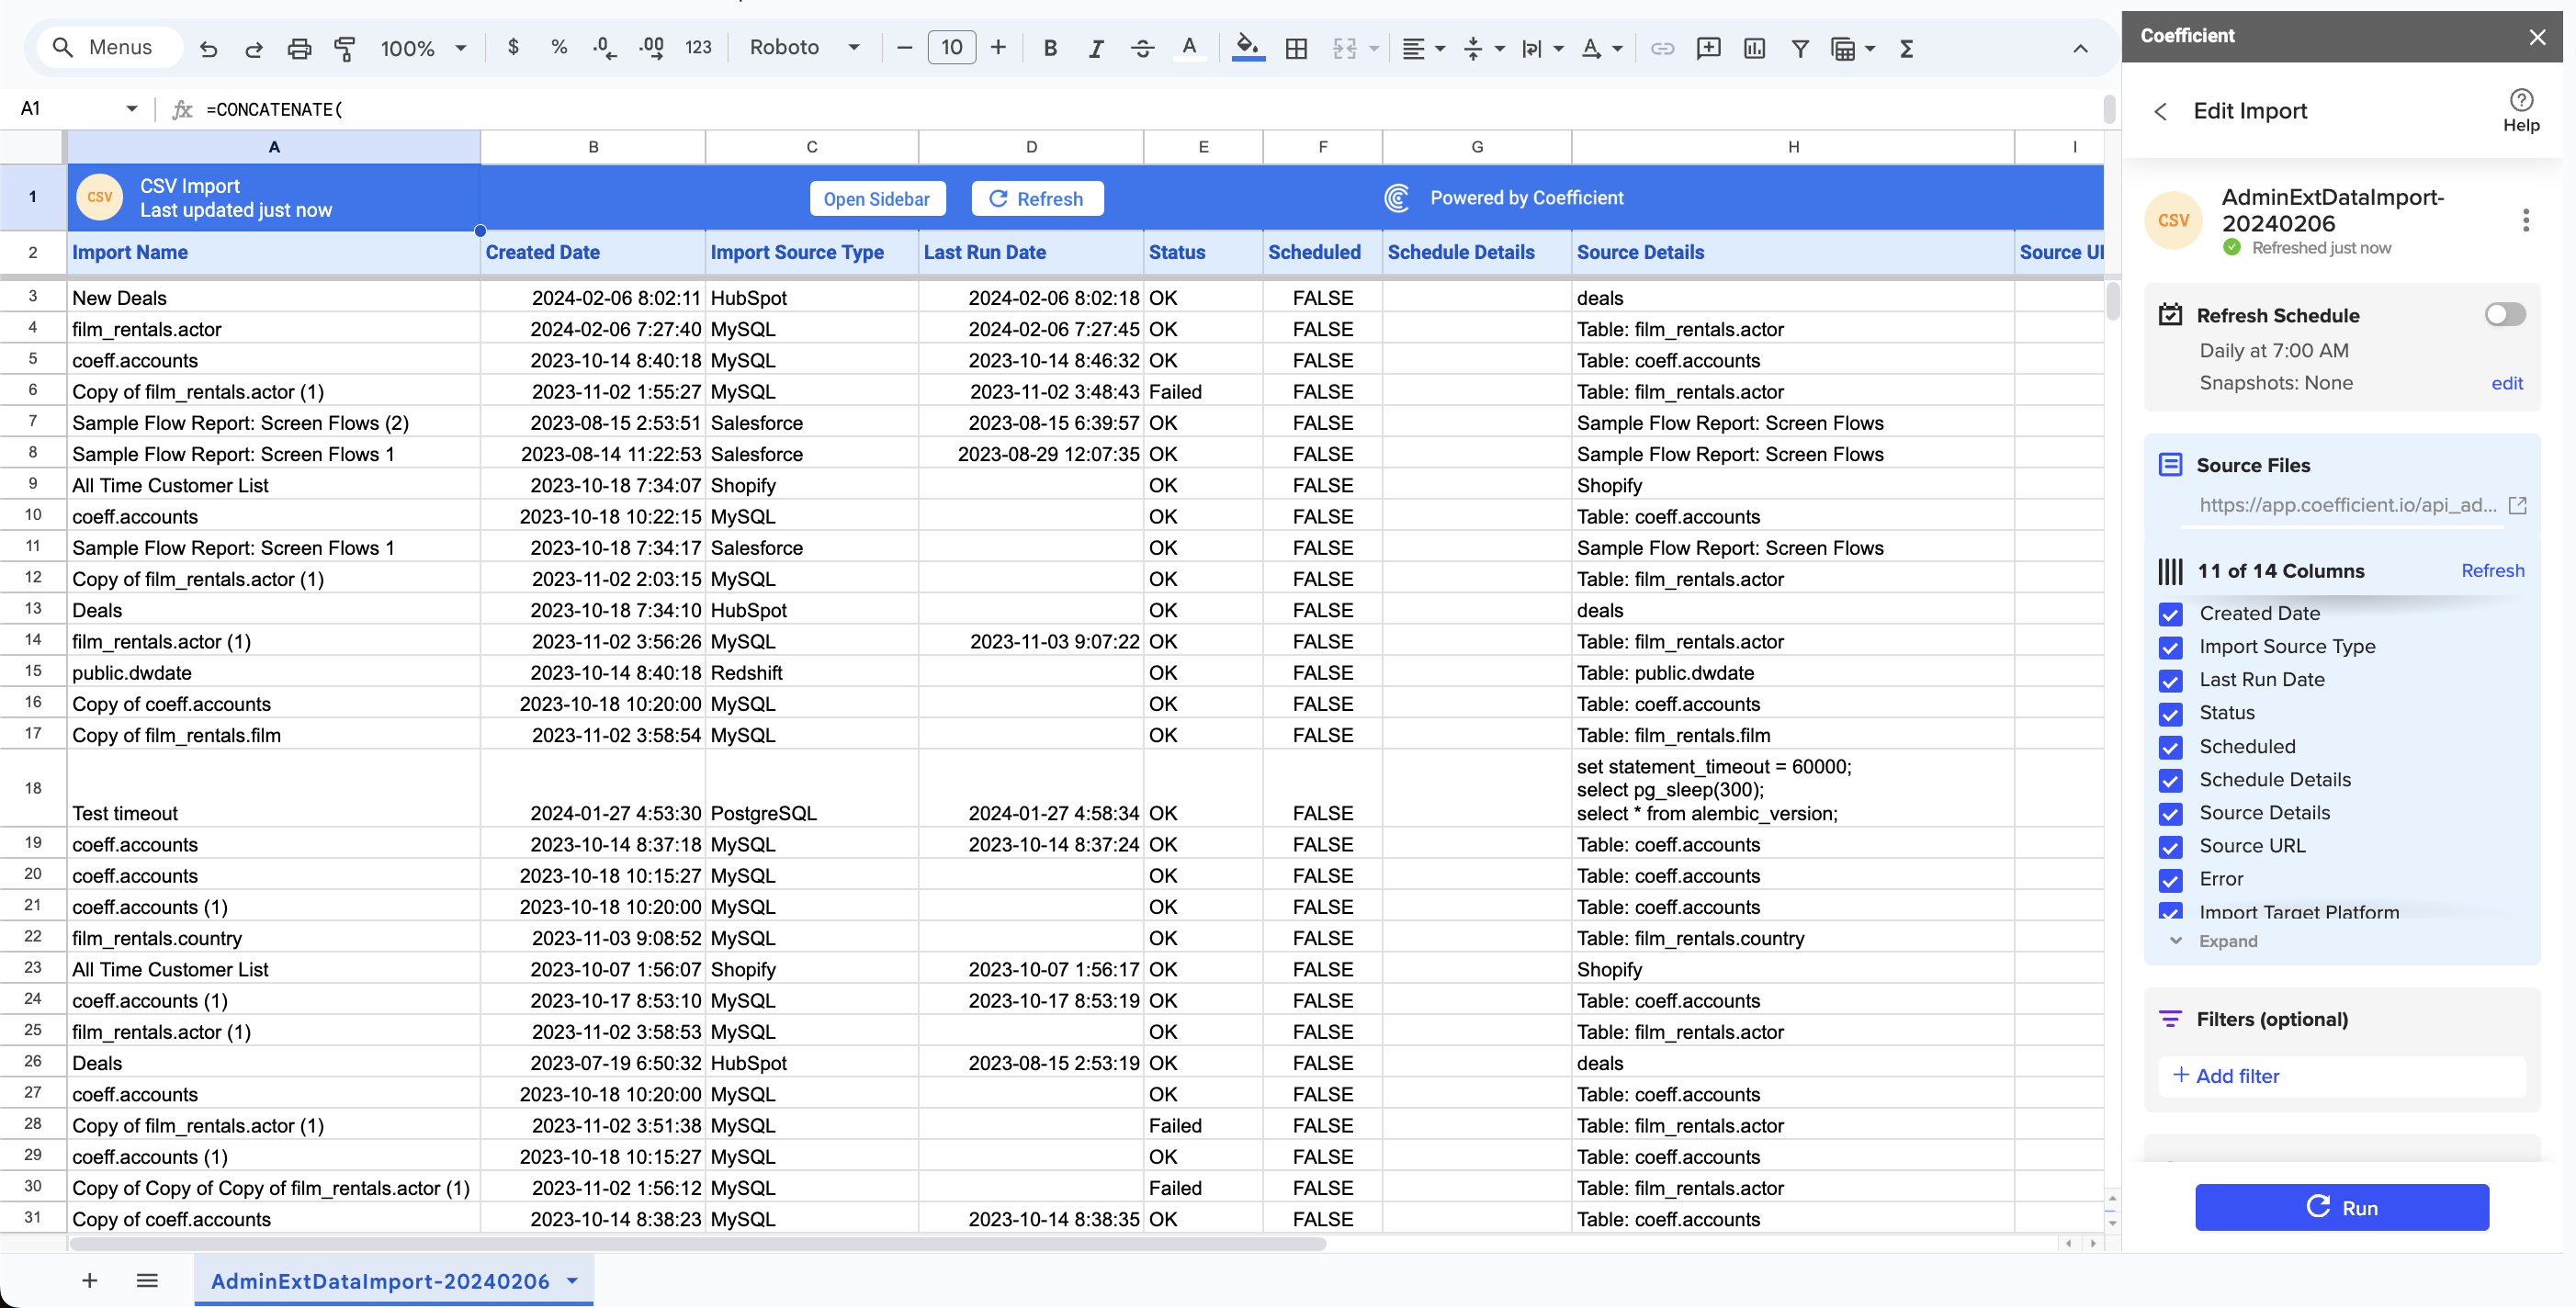Decrease decimal places icon
This screenshot has width=2576, height=1308.
[604, 47]
